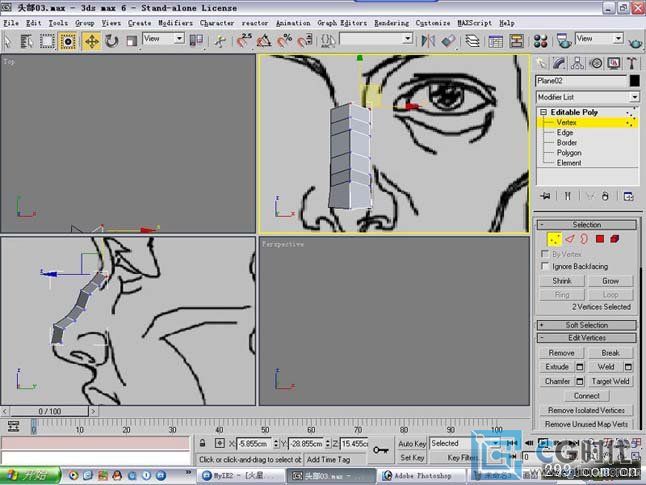Open Curve Editor icon

(496, 41)
